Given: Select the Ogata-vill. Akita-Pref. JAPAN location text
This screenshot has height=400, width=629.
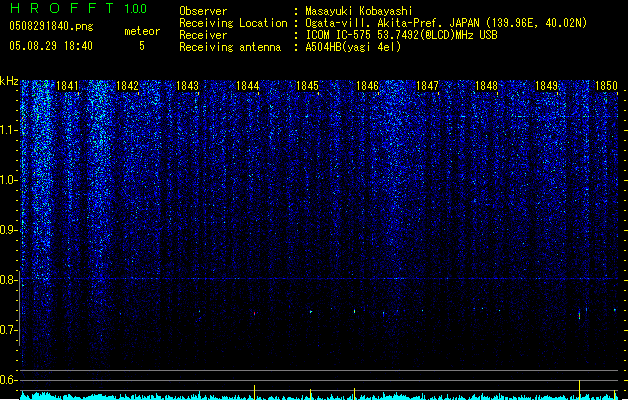Looking at the screenshot, I should (446, 23).
